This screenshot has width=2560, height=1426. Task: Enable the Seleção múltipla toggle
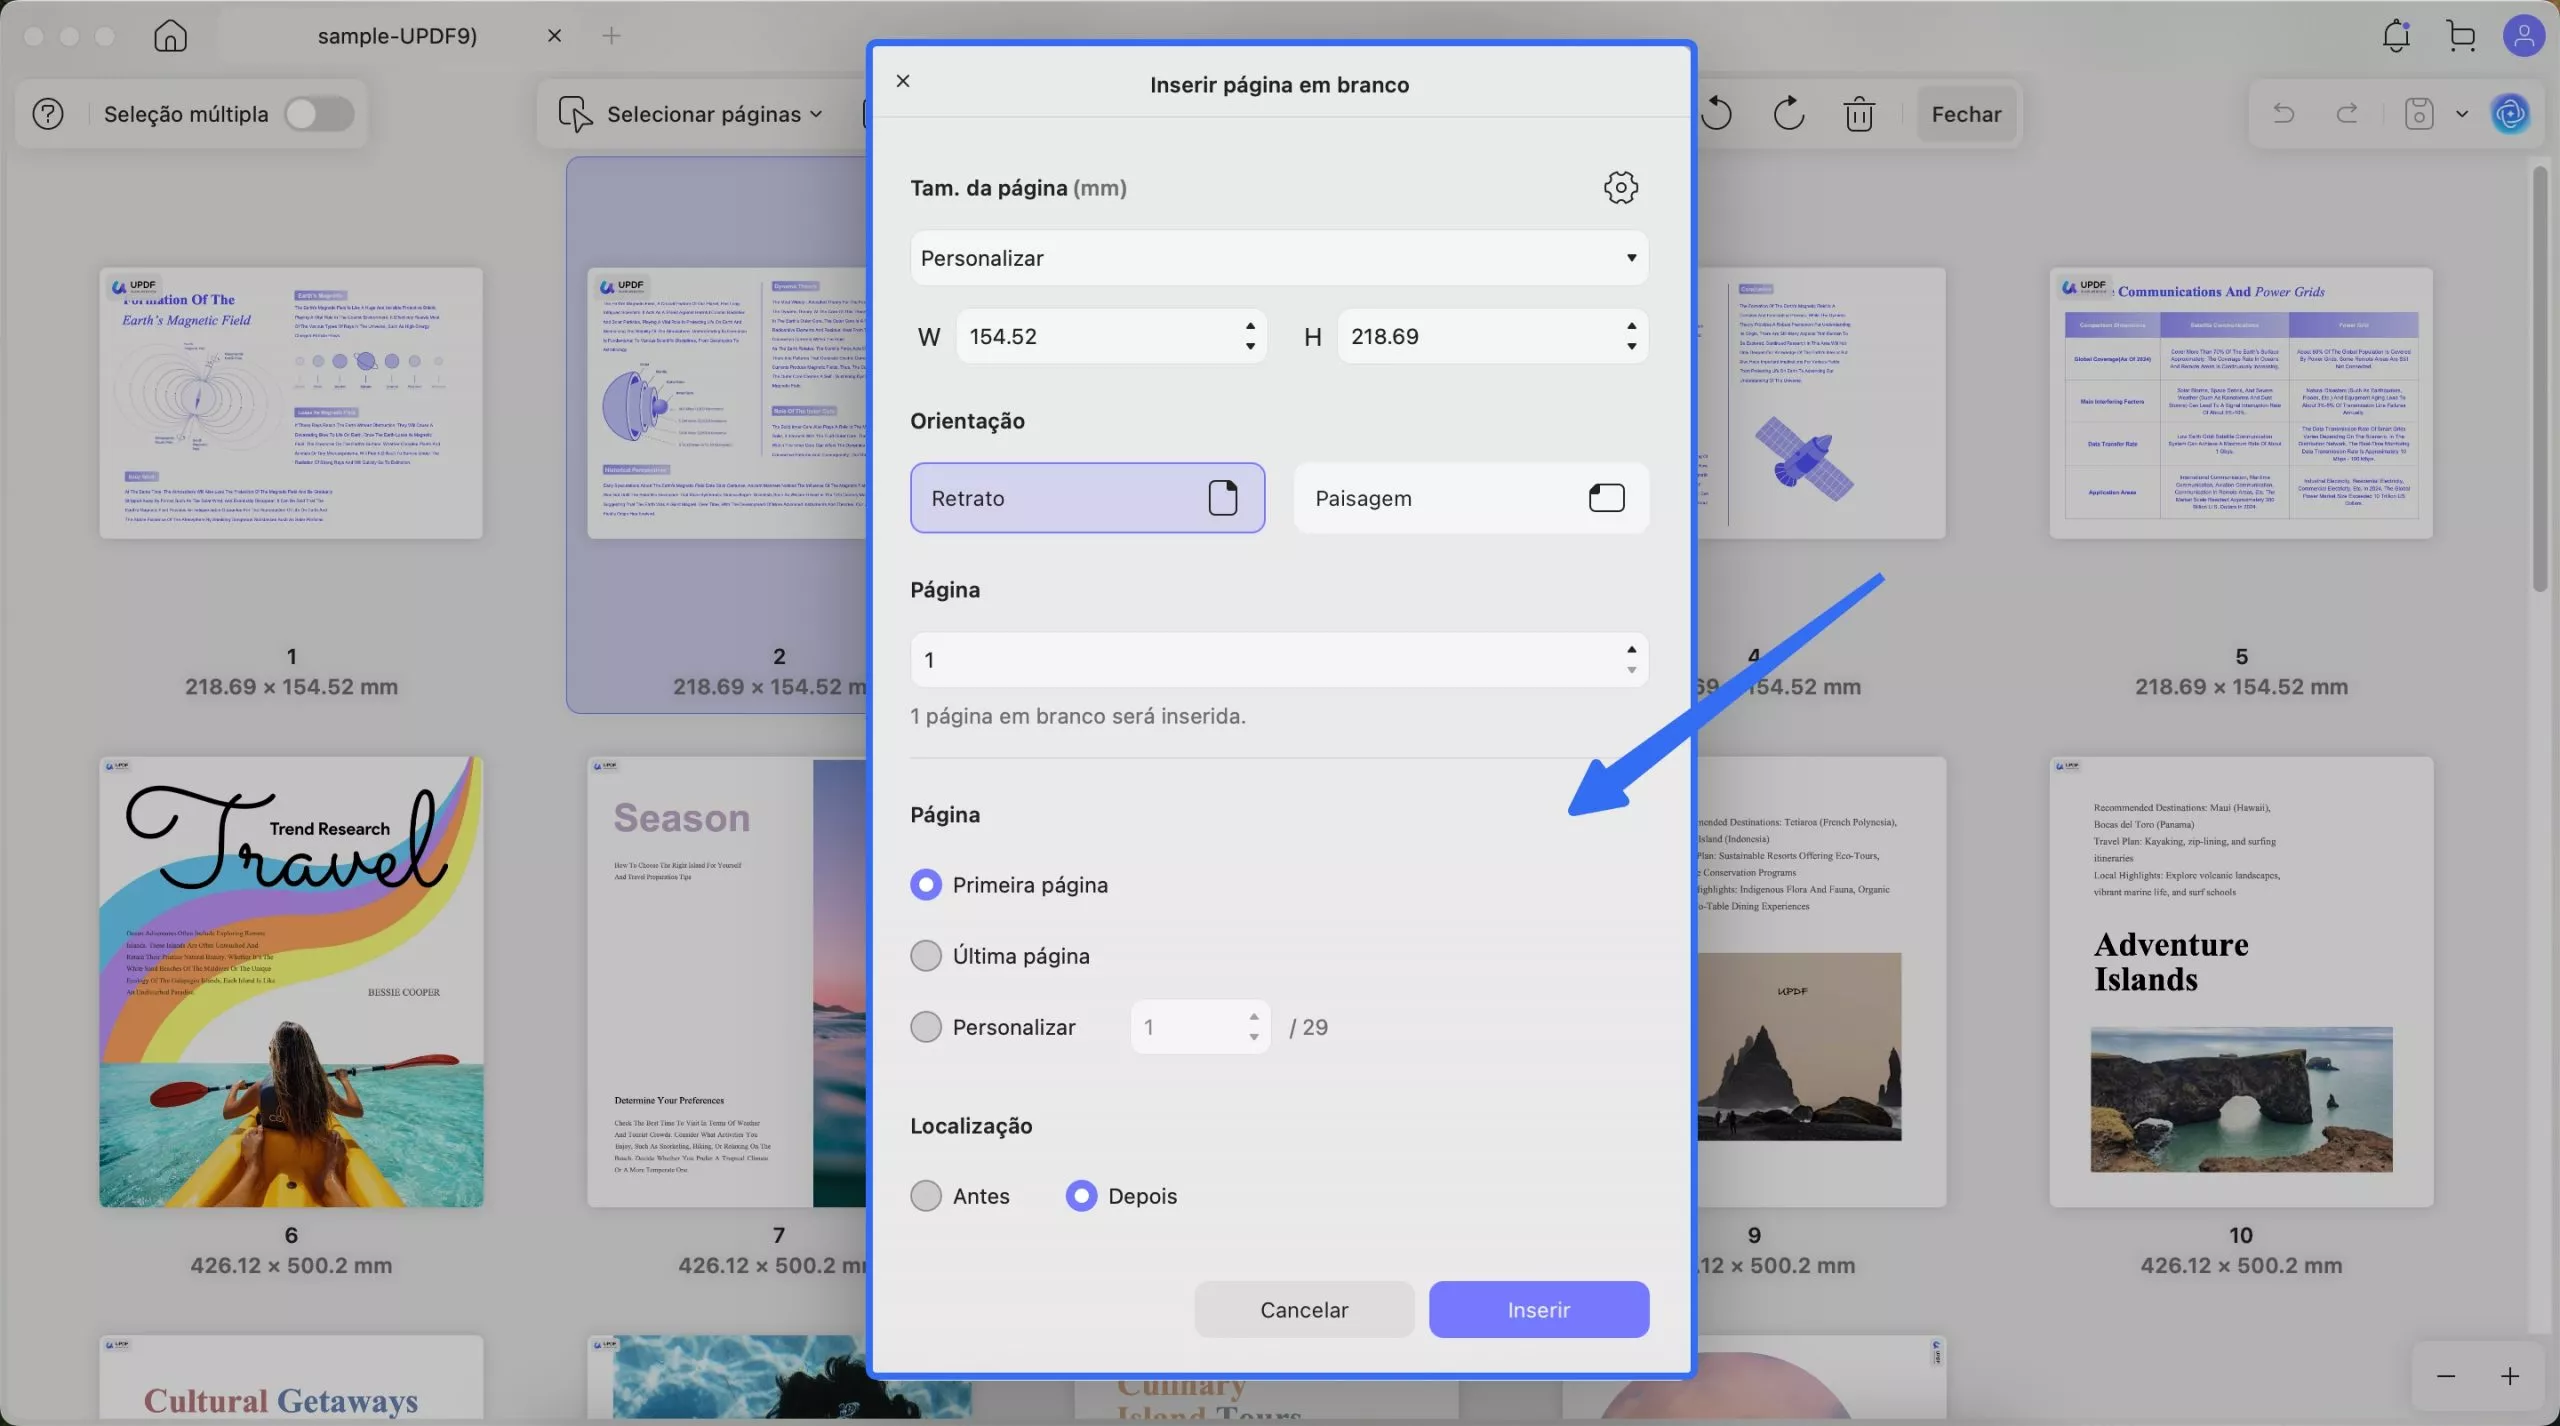click(319, 113)
